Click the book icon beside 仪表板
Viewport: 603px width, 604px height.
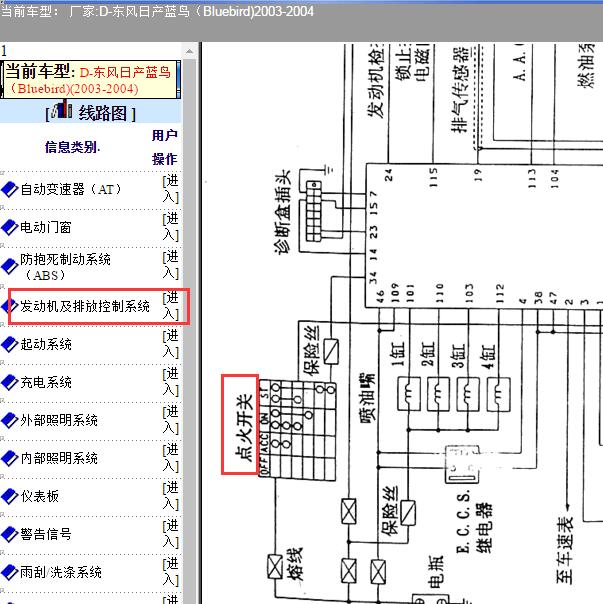pyautogui.click(x=10, y=496)
